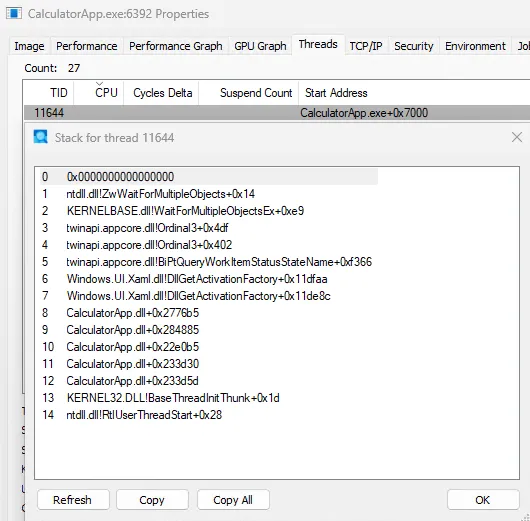The width and height of the screenshot is (530, 521).
Task: Switch to the Performance tab
Action: (87, 46)
